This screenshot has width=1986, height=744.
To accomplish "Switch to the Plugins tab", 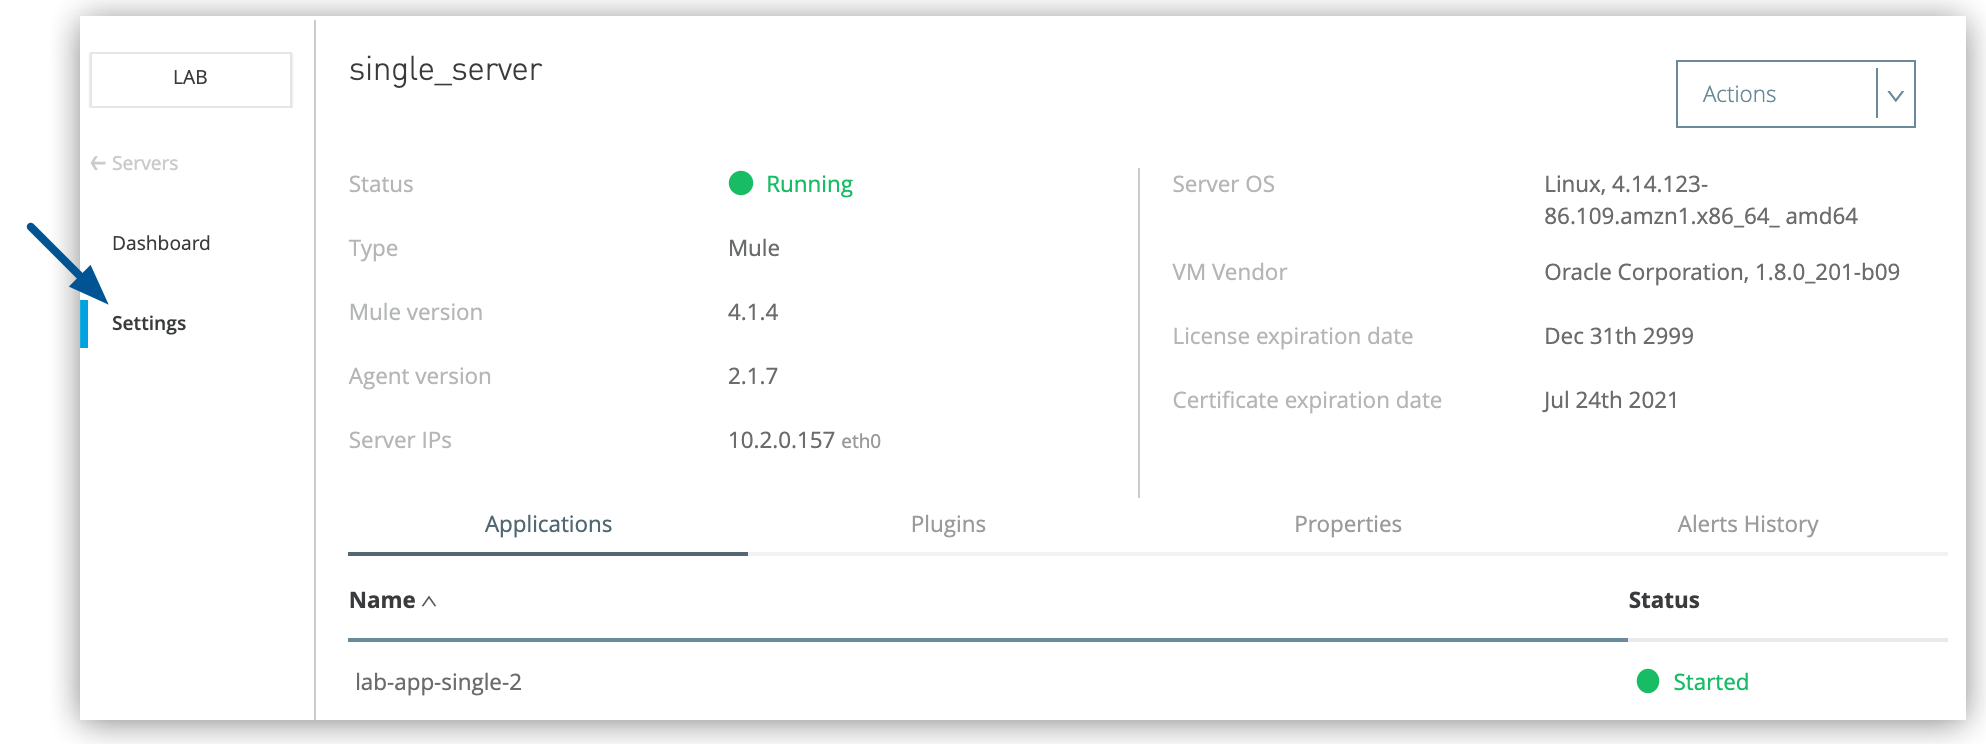I will pos(947,524).
